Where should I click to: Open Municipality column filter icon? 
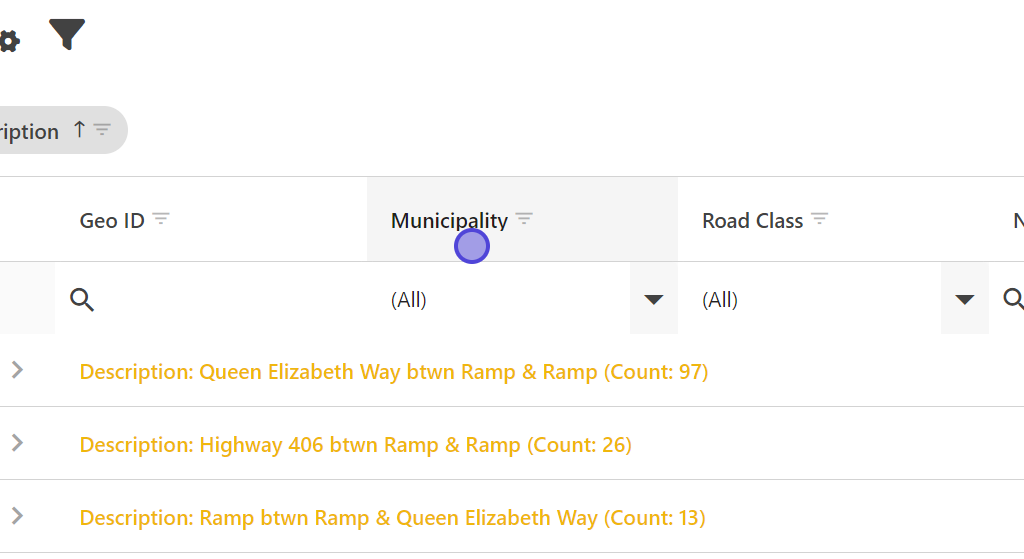[524, 219]
